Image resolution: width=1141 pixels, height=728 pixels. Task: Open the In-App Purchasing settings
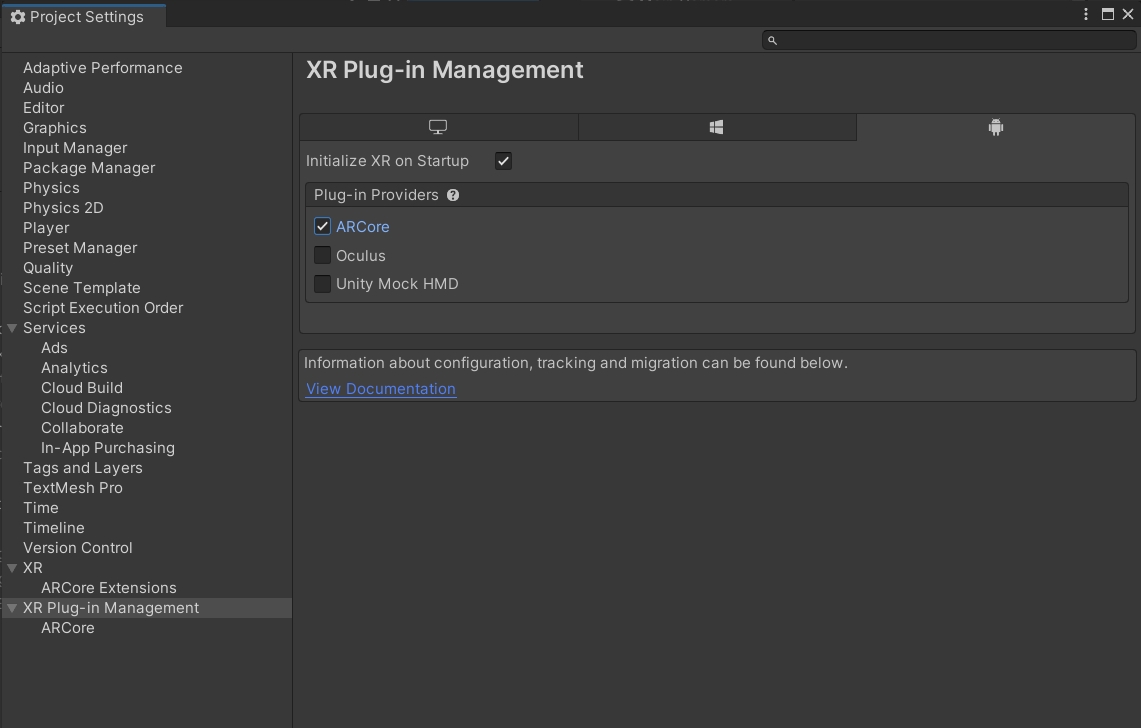[108, 448]
